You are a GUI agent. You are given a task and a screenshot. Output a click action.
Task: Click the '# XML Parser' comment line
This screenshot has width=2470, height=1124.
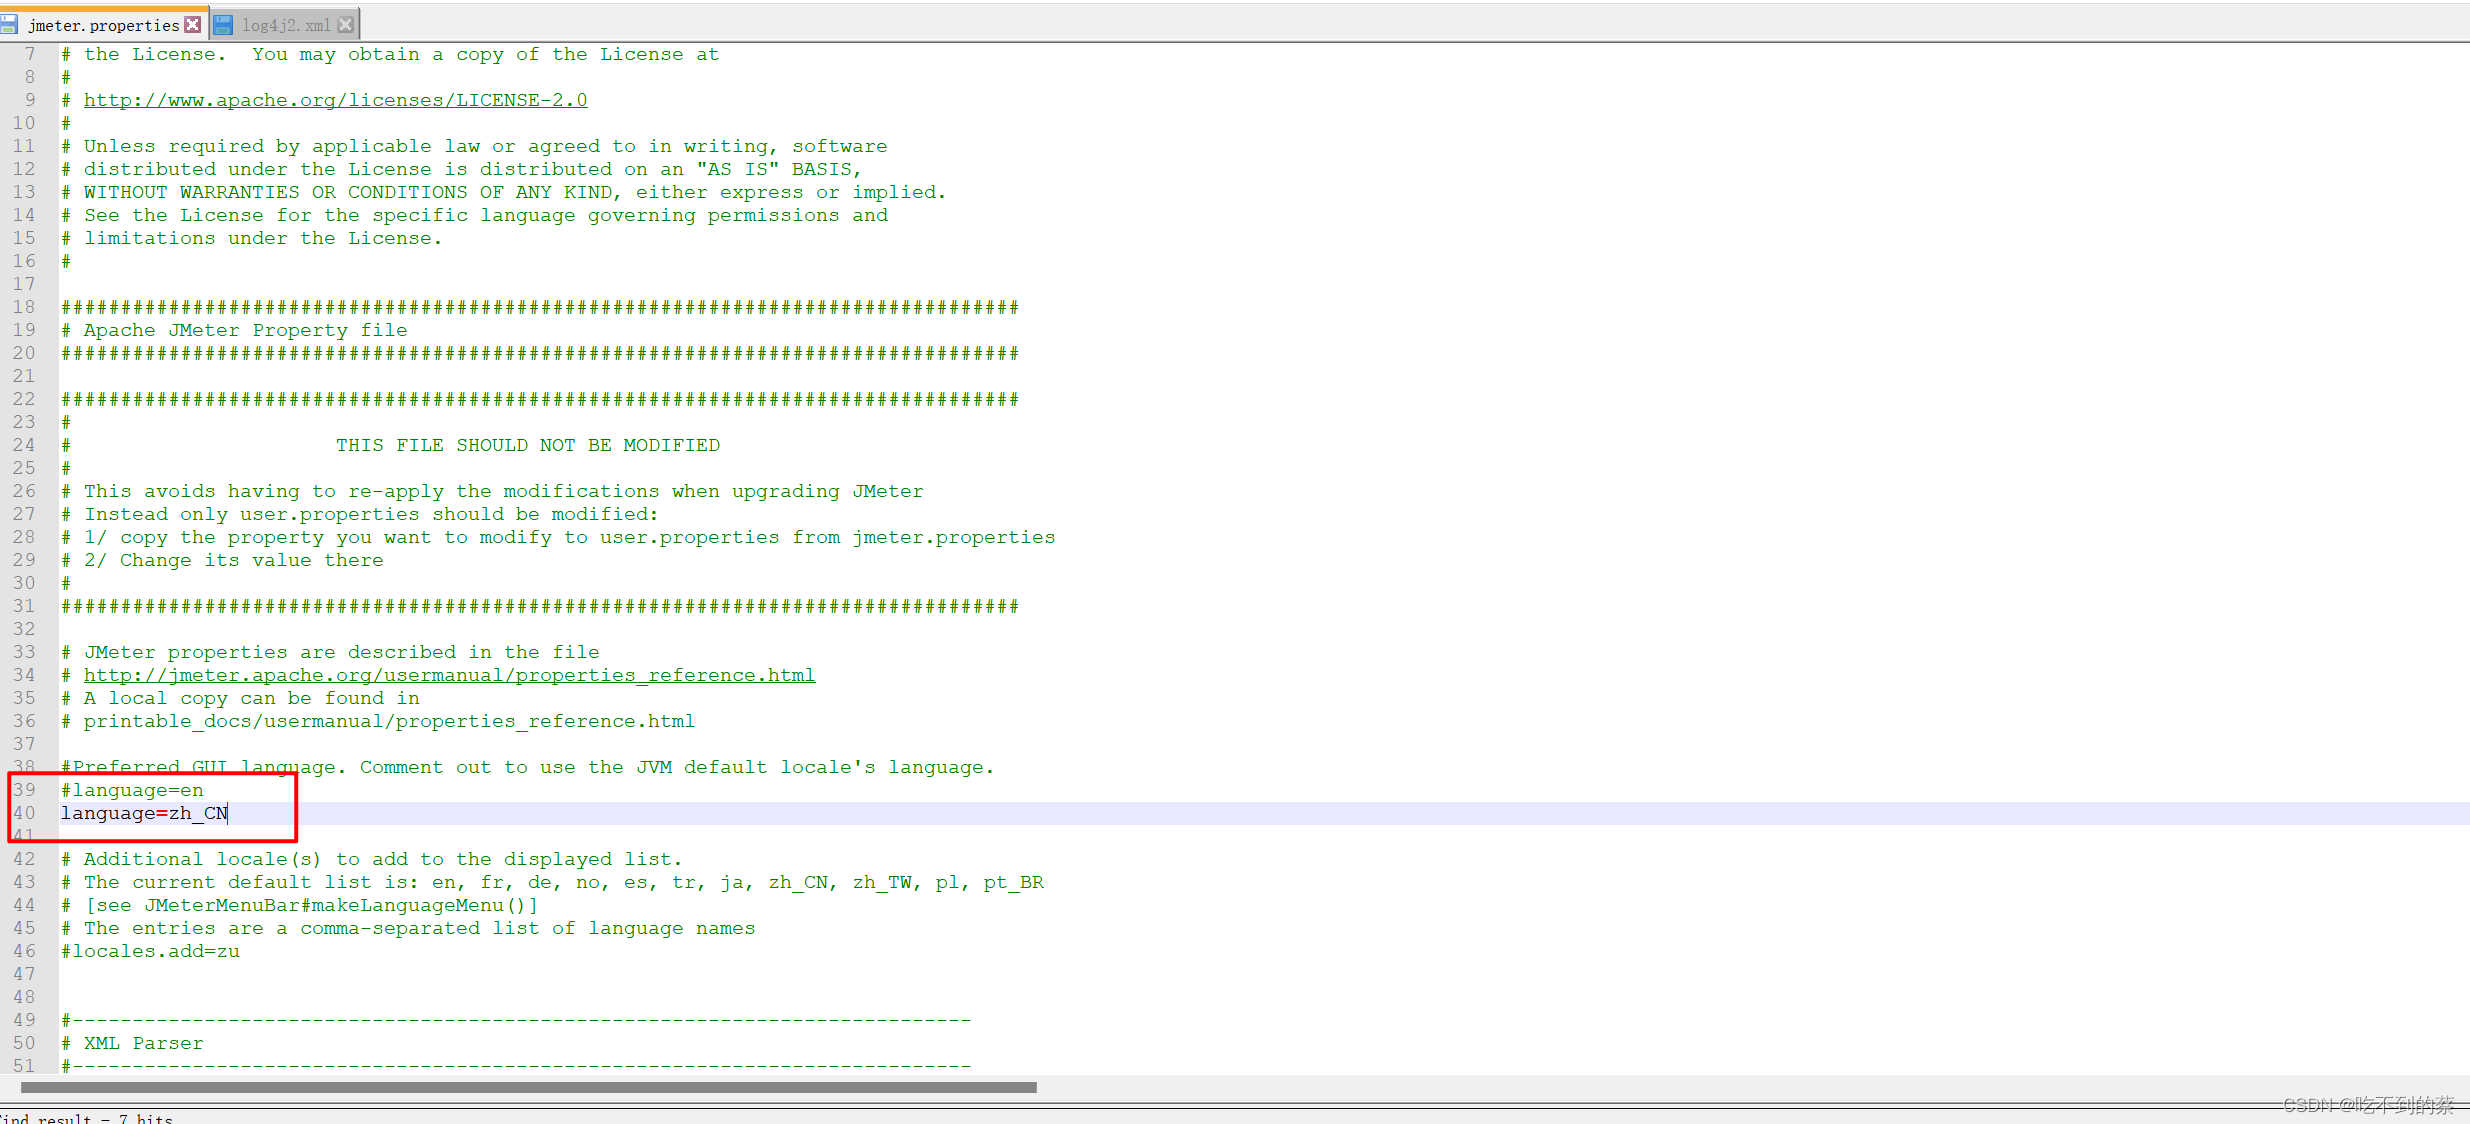pyautogui.click(x=132, y=1043)
